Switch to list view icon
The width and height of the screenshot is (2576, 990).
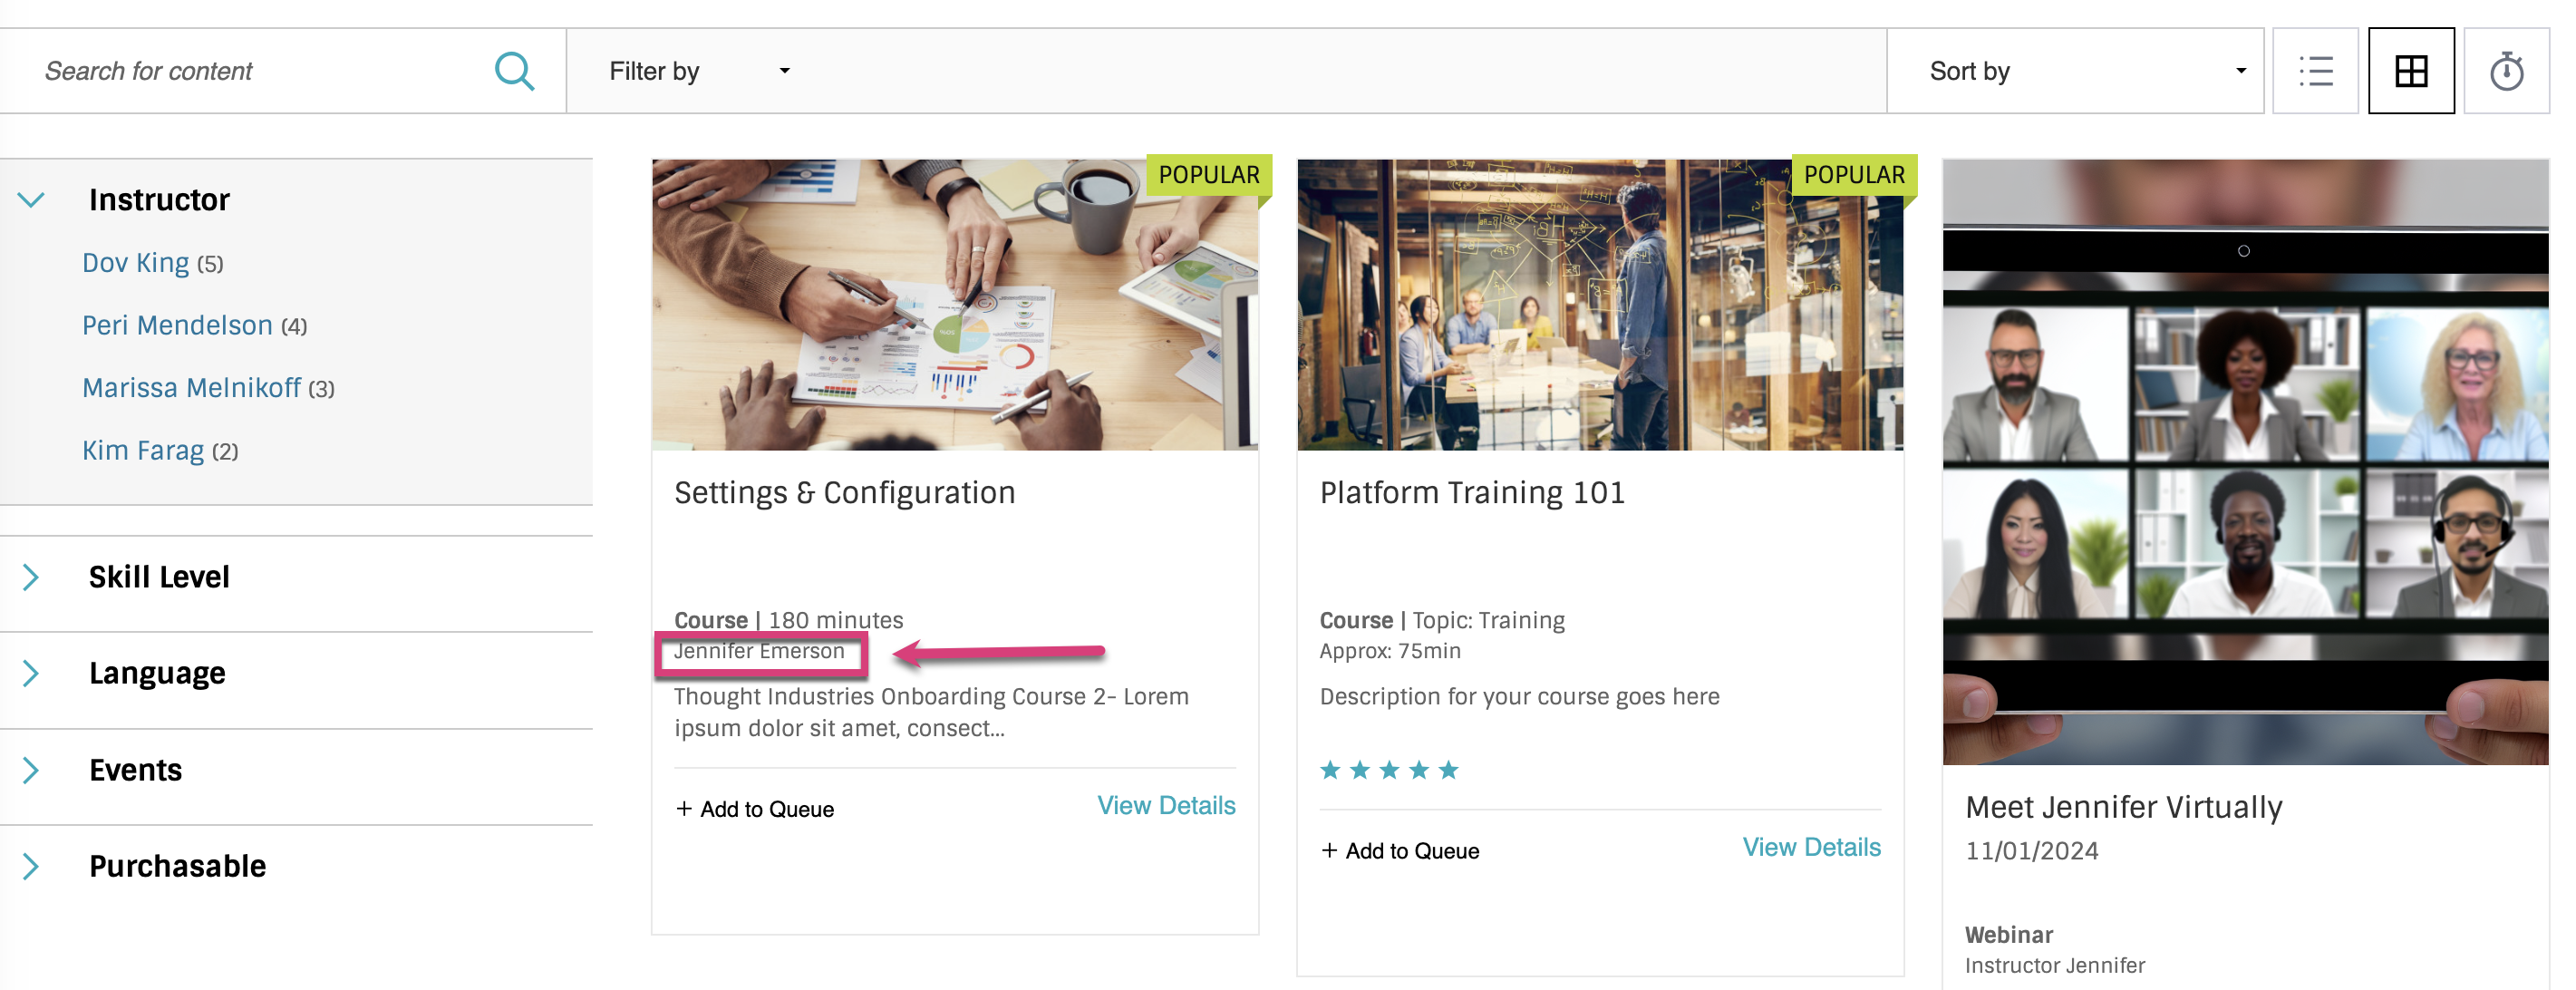point(2315,71)
